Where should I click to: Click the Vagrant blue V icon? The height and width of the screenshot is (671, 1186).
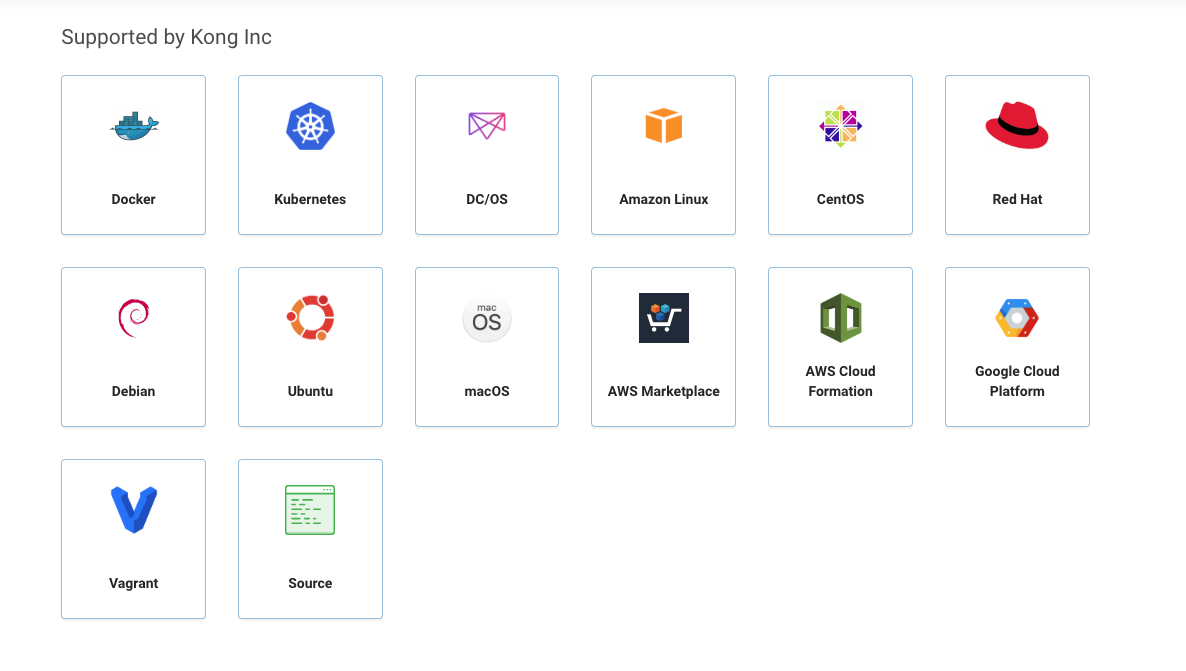click(x=134, y=510)
